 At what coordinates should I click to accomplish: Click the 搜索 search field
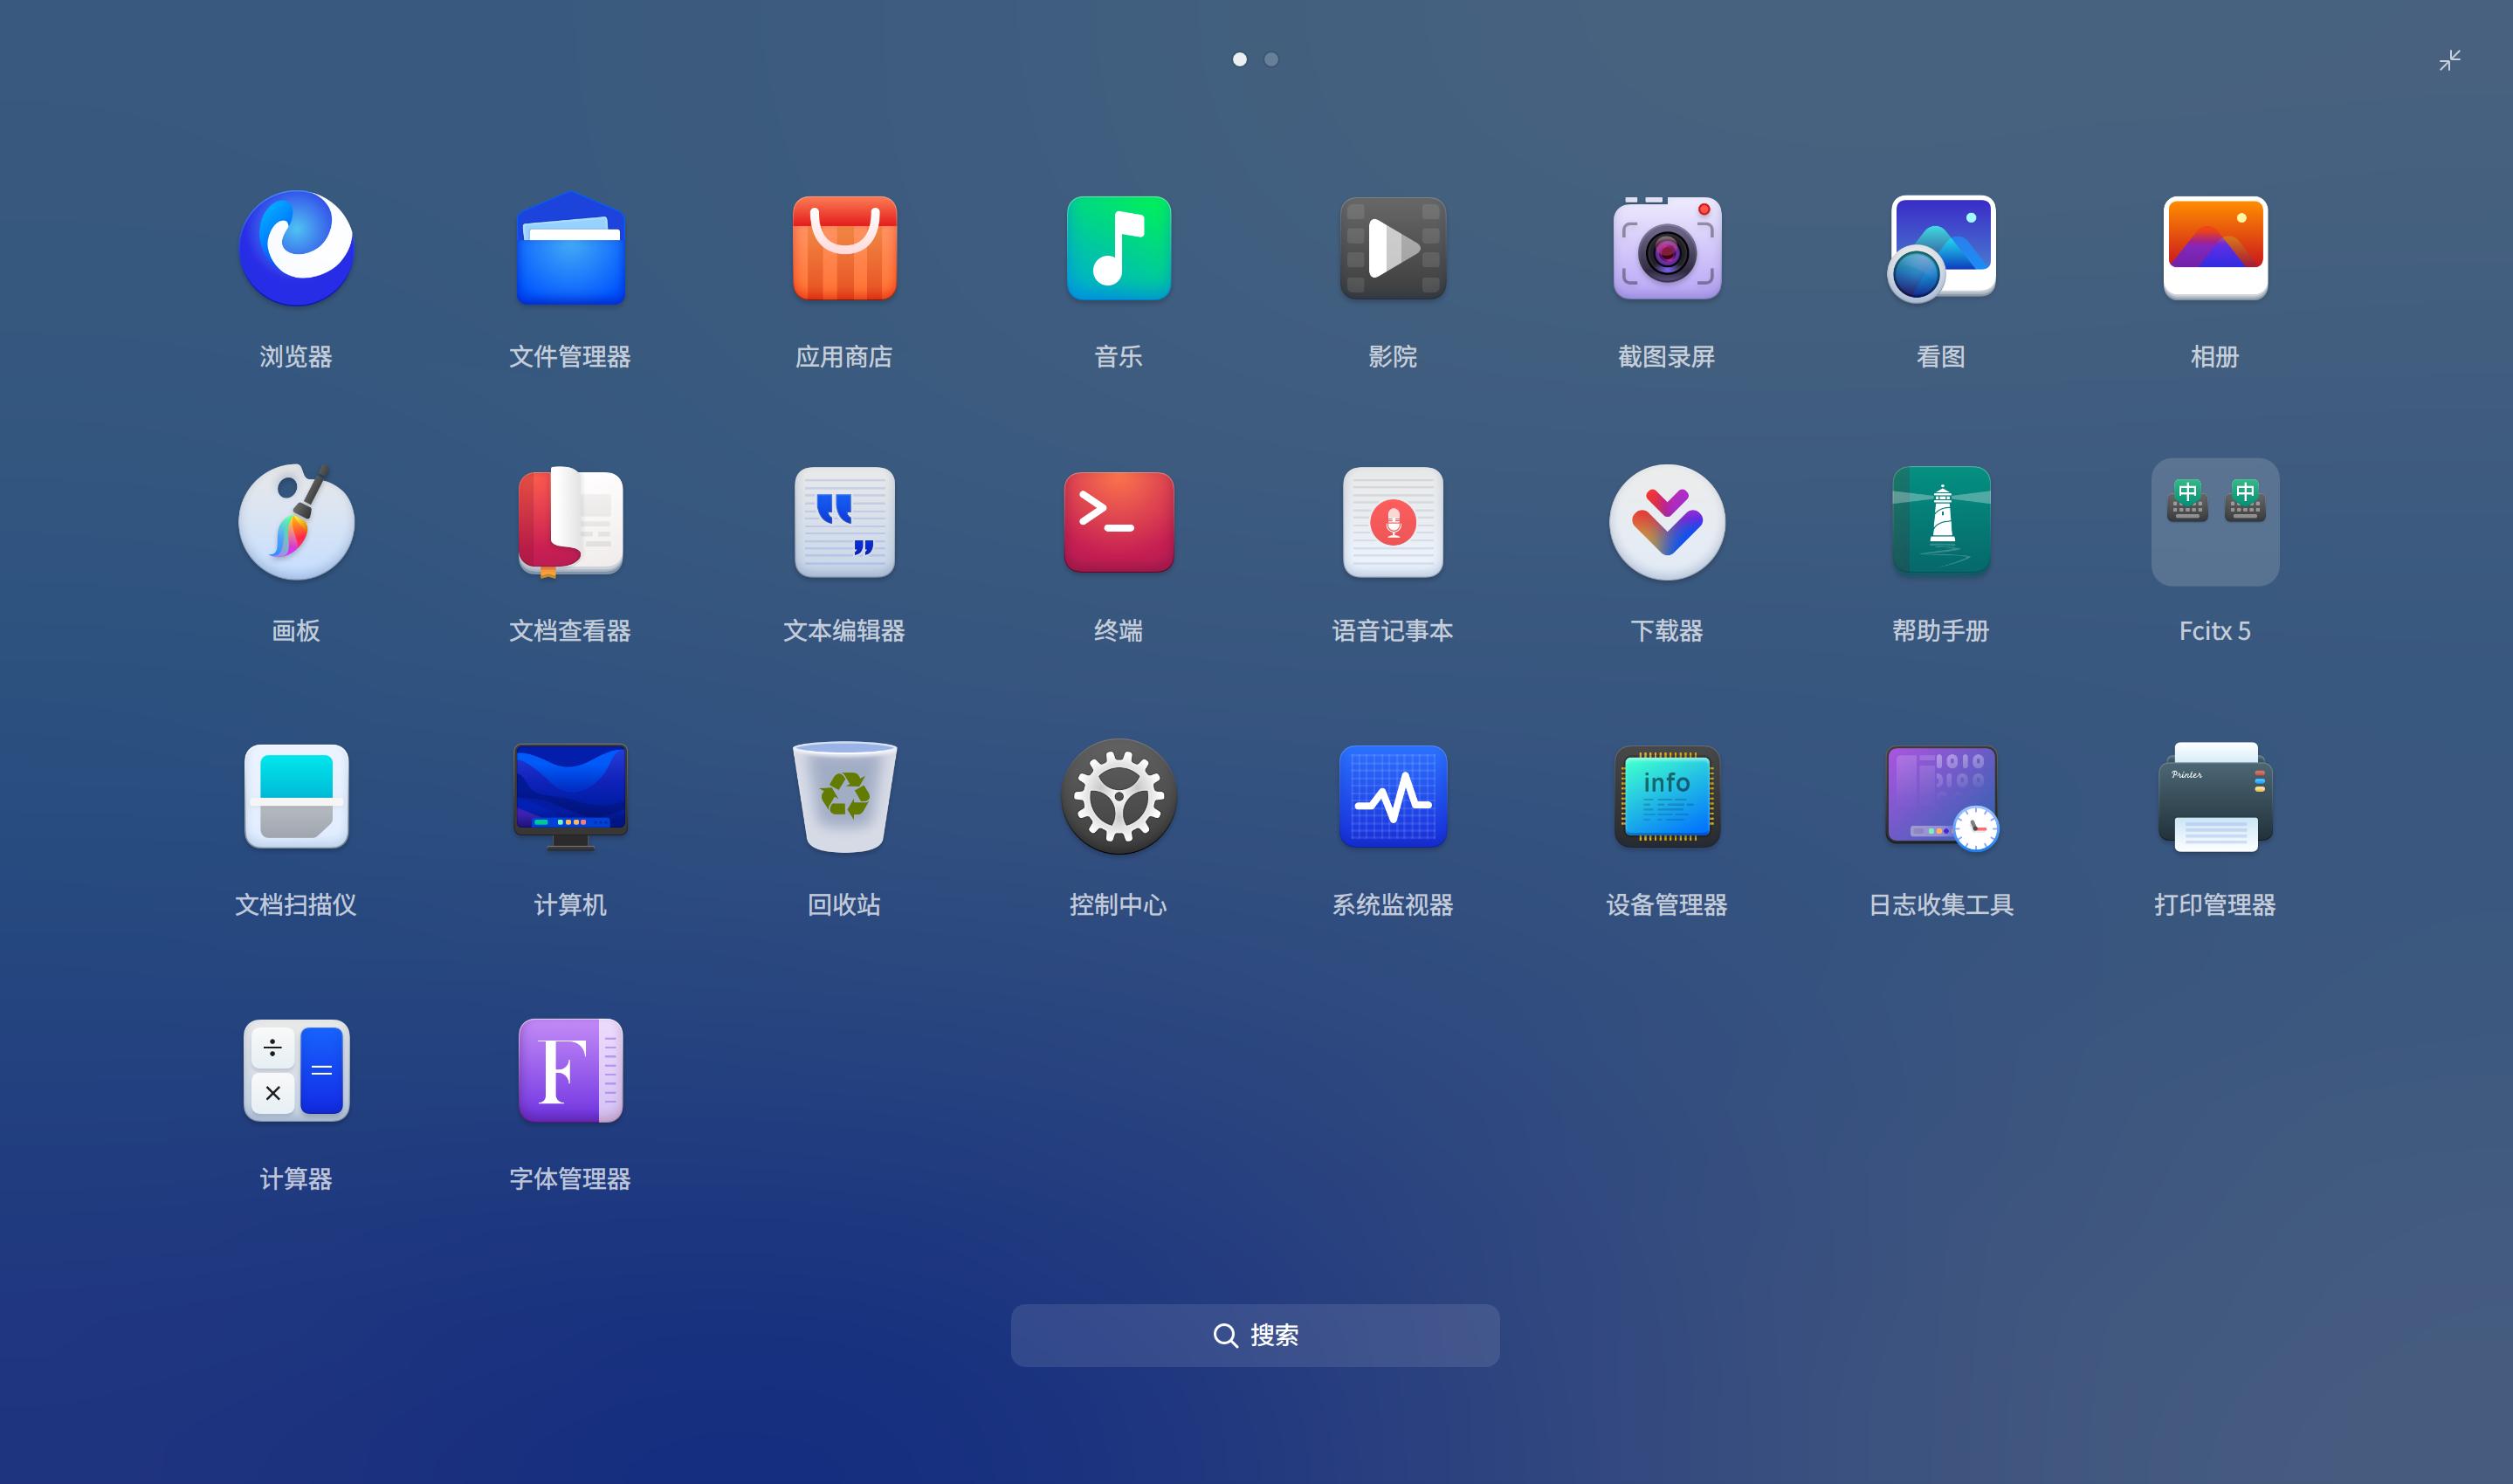tap(1255, 1335)
